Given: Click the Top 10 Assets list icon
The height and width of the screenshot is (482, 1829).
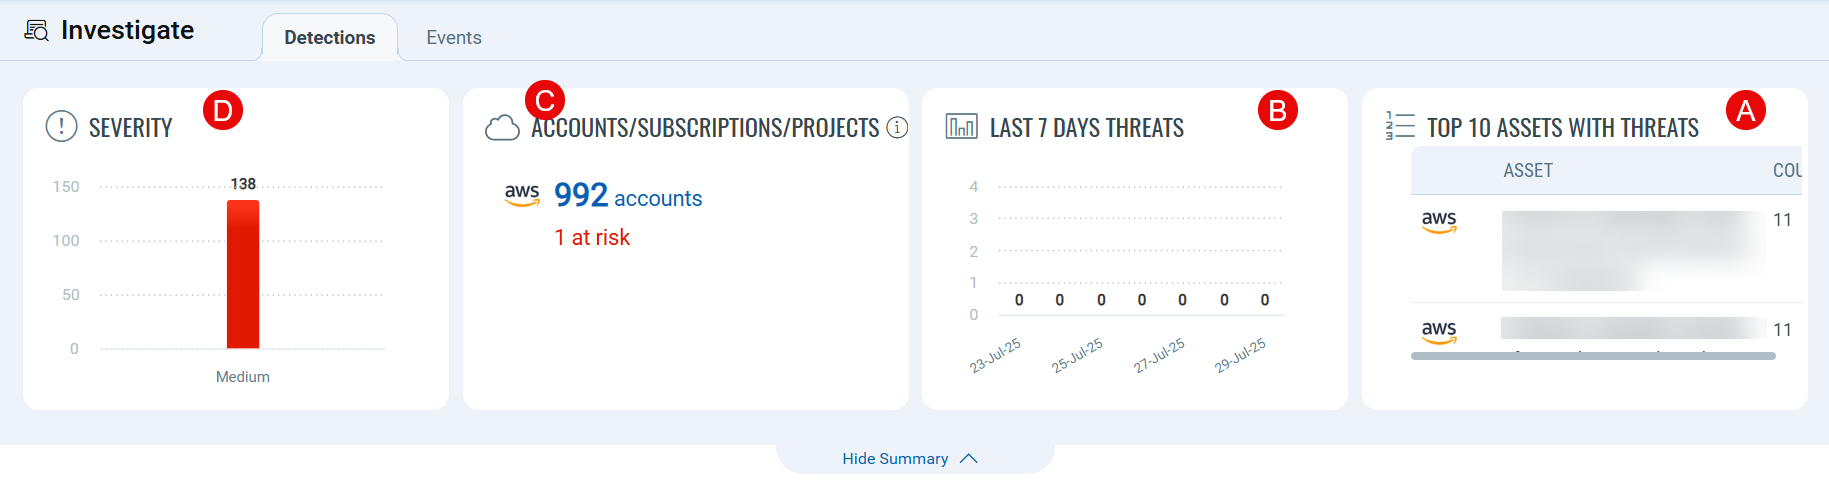Looking at the screenshot, I should [1400, 126].
